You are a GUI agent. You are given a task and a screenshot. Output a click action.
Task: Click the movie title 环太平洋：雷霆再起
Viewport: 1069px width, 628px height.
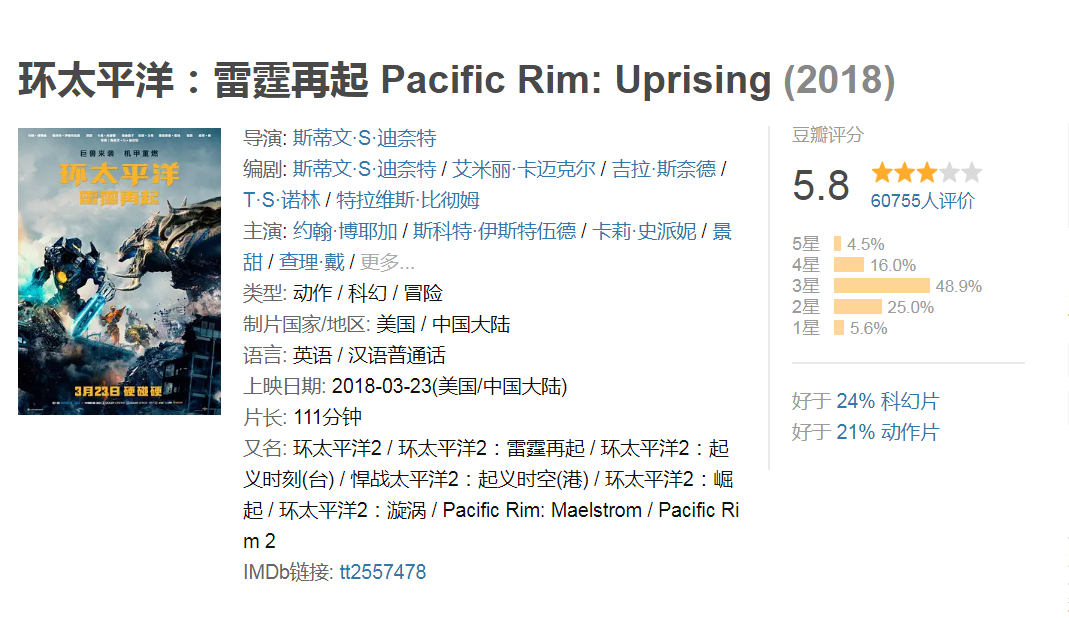(194, 80)
